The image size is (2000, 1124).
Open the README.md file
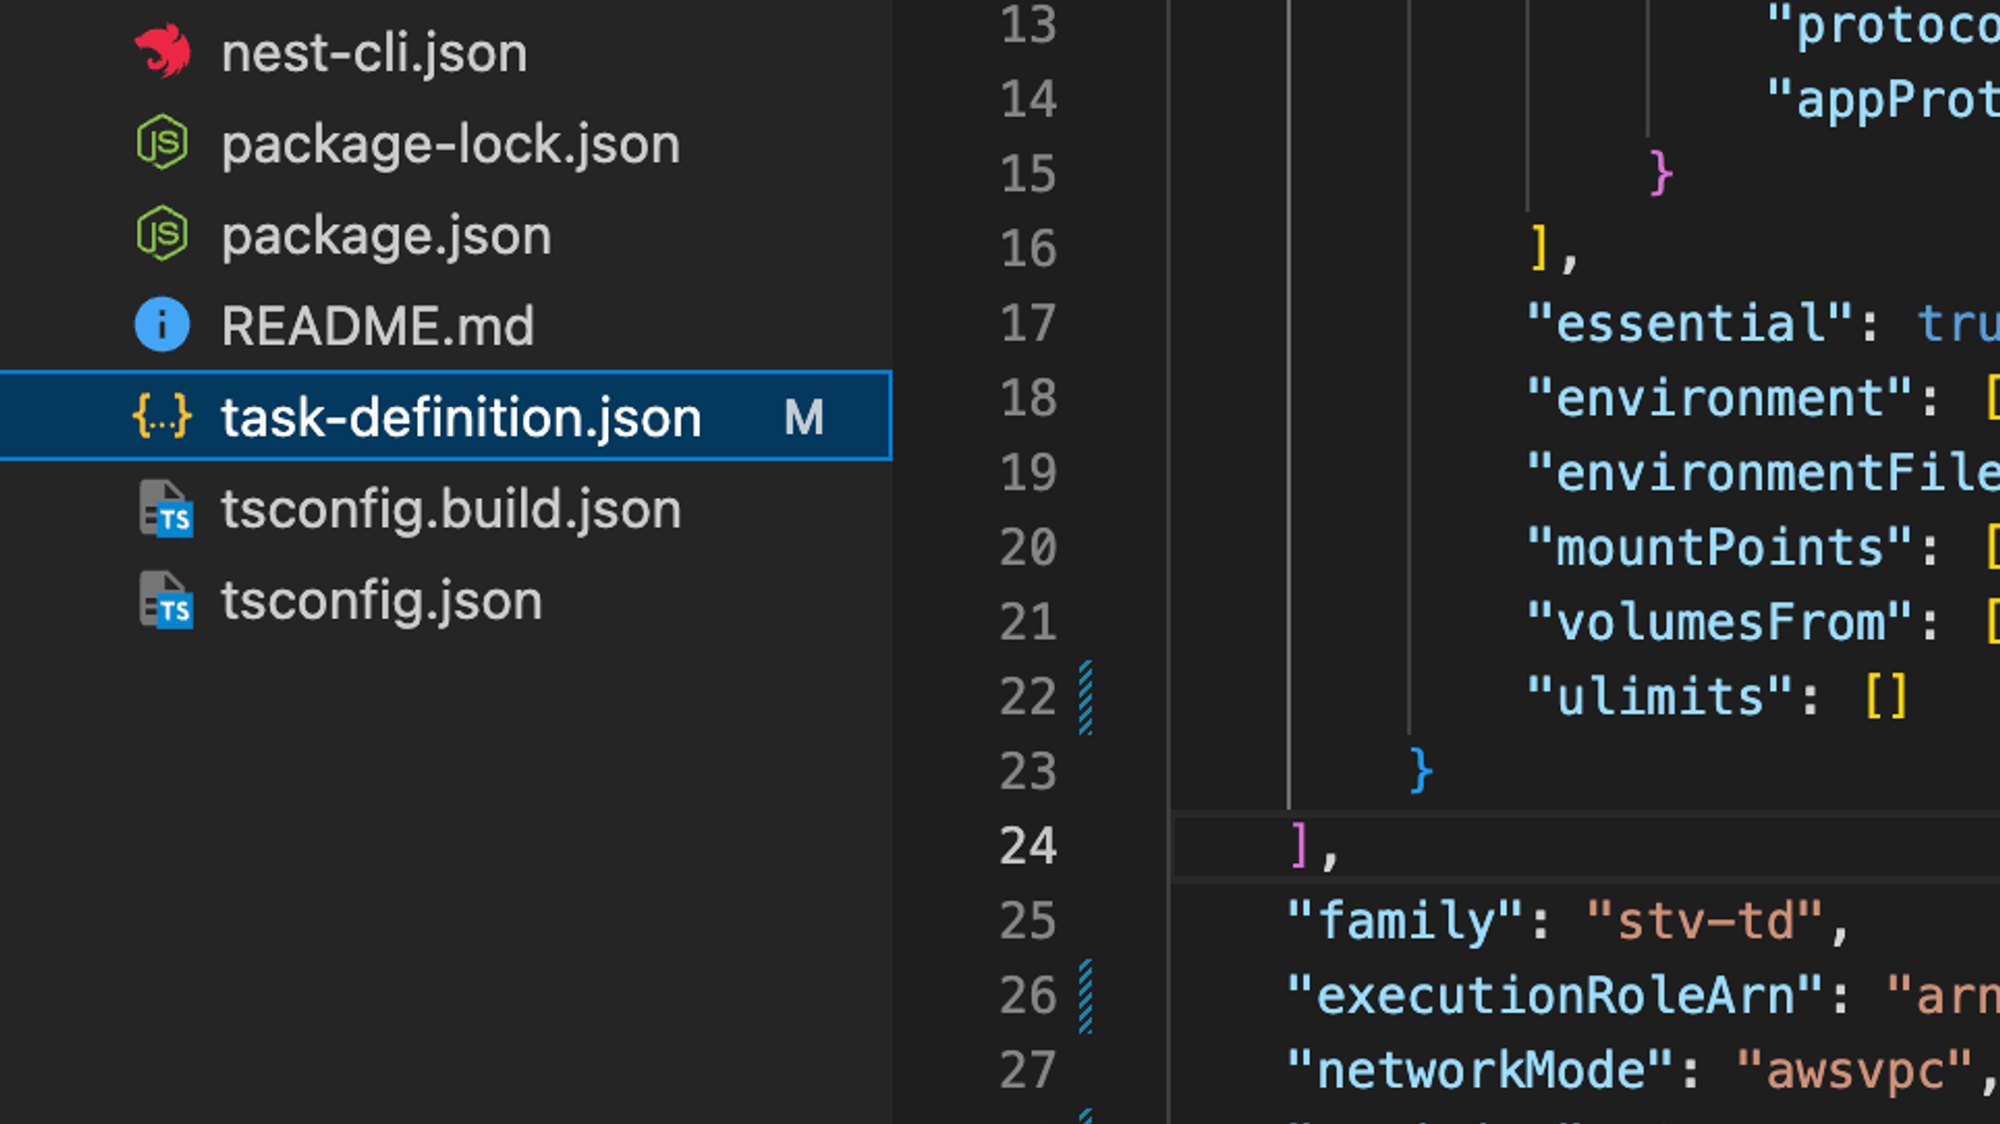click(x=378, y=327)
